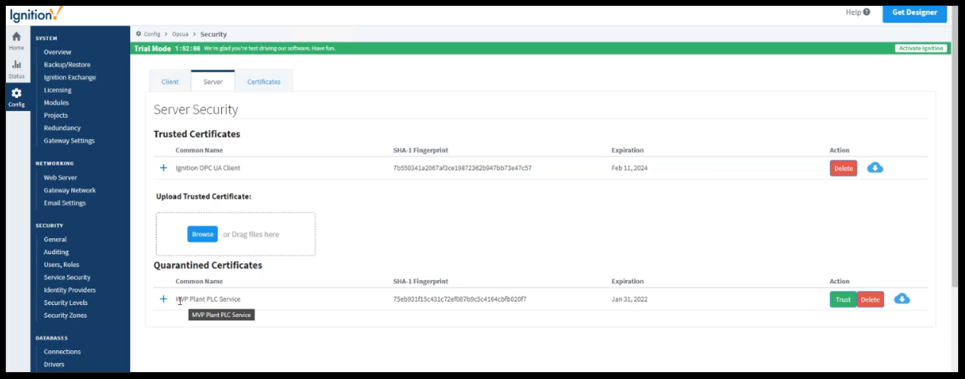Click the Jan 31, 2022 expiration

pyautogui.click(x=629, y=300)
